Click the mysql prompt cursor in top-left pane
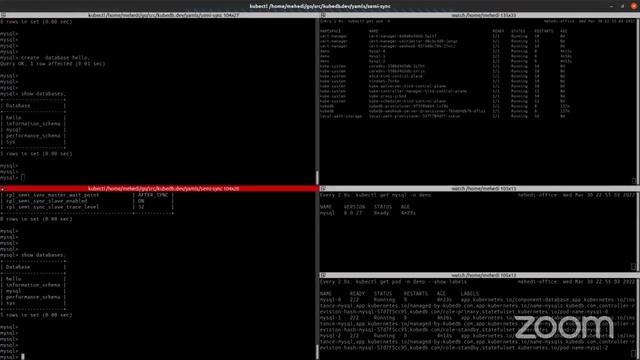Image resolution: width=640 pixels, height=360 pixels. pyautogui.click(x=23, y=178)
